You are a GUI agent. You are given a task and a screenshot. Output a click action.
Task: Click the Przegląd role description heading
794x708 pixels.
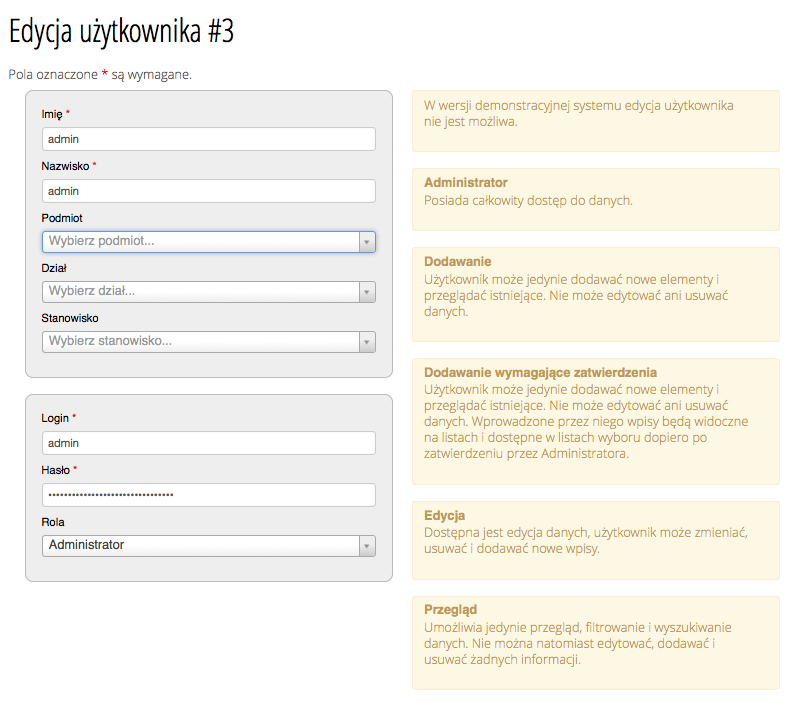(450, 610)
